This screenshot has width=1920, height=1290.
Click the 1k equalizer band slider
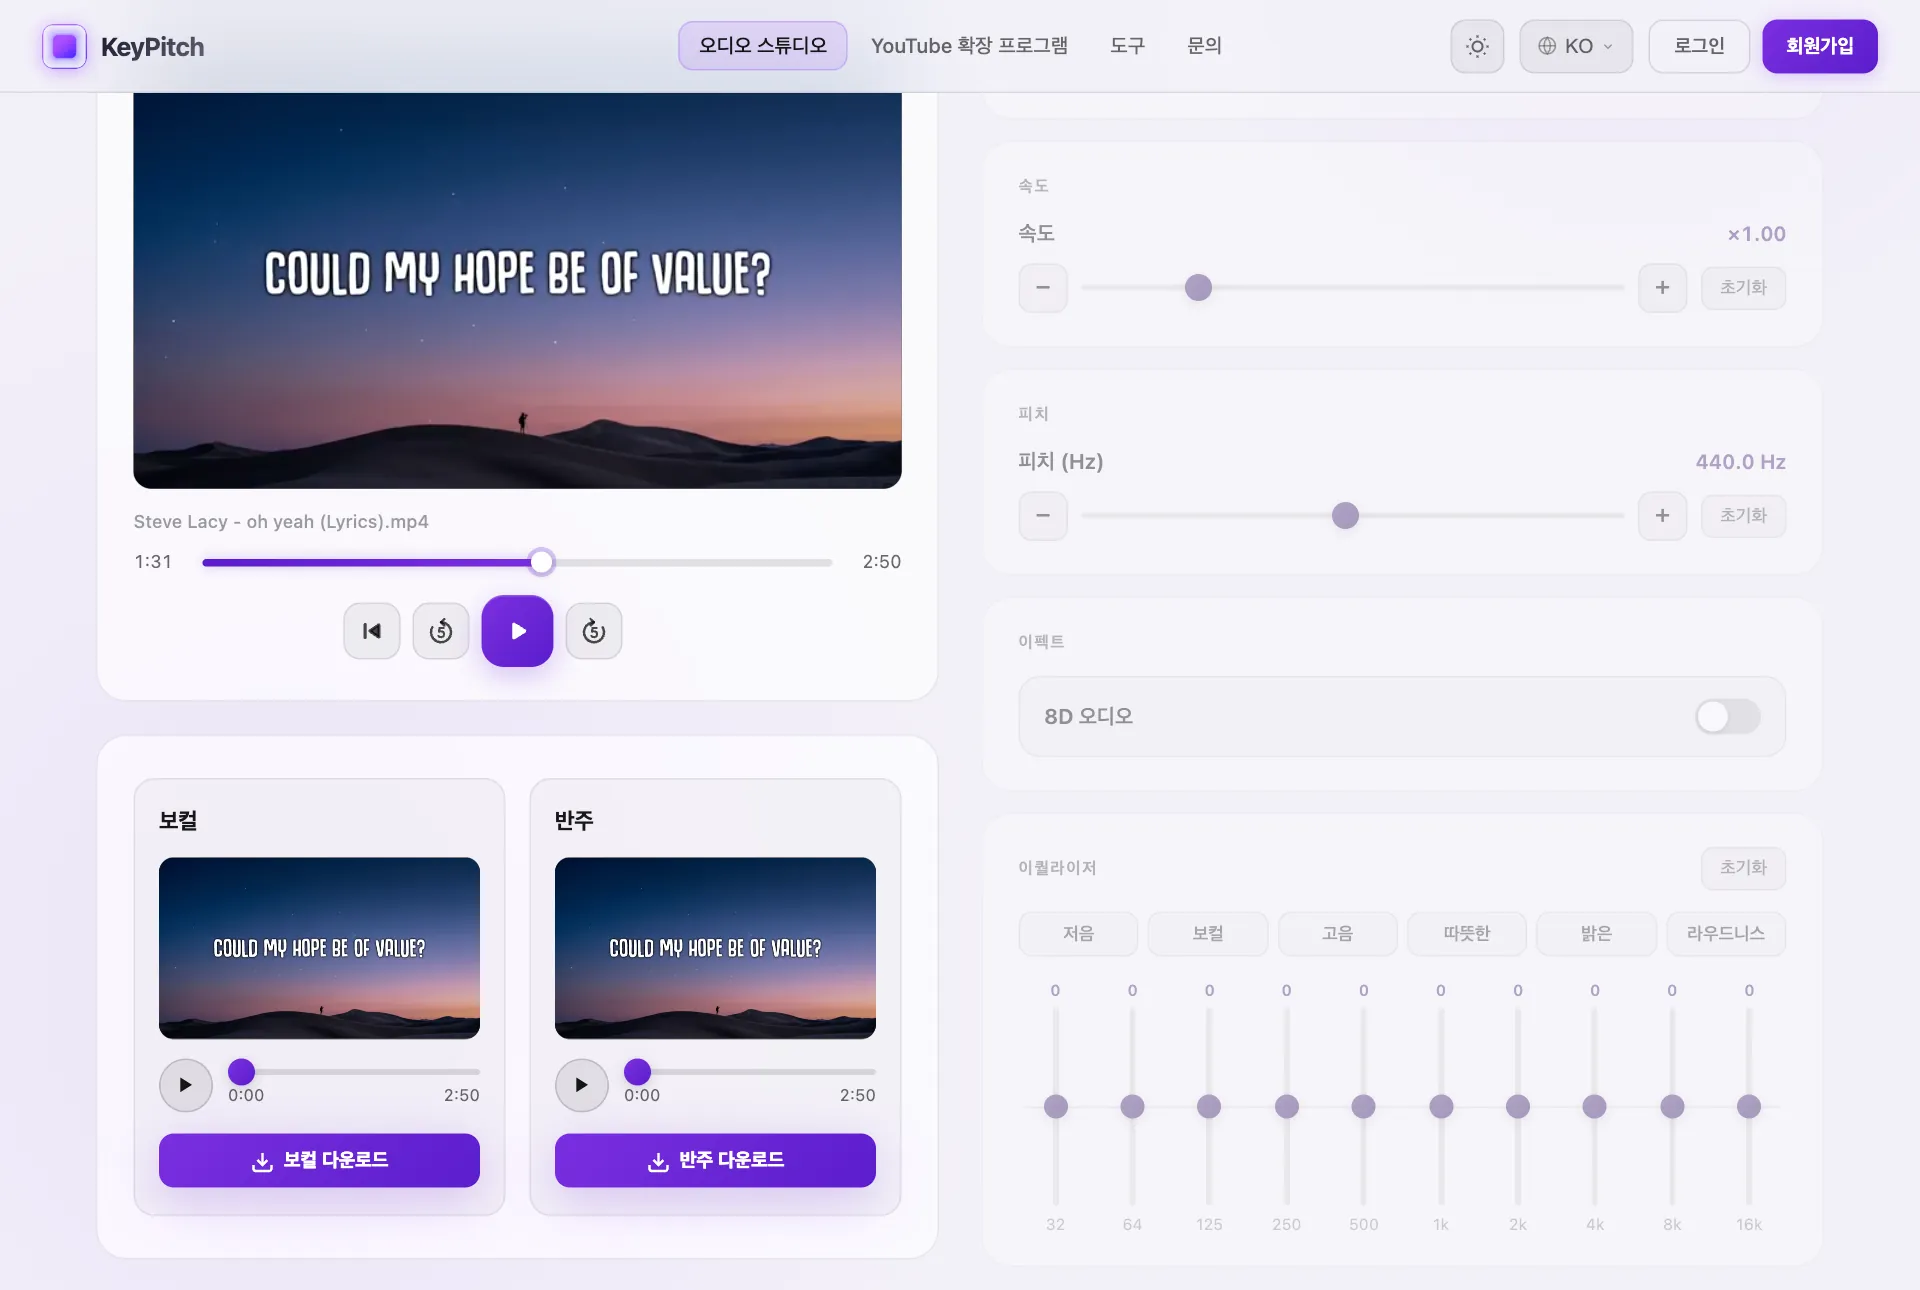(x=1441, y=1106)
